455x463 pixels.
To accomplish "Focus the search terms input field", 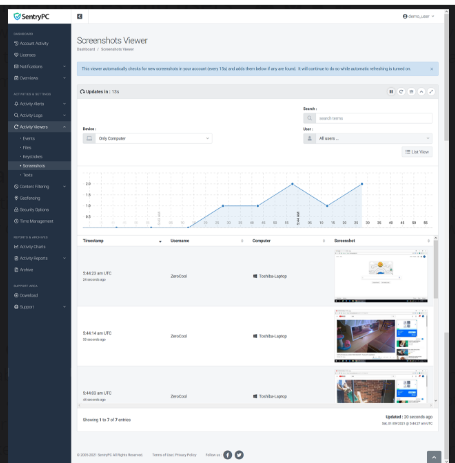I will pos(374,118).
